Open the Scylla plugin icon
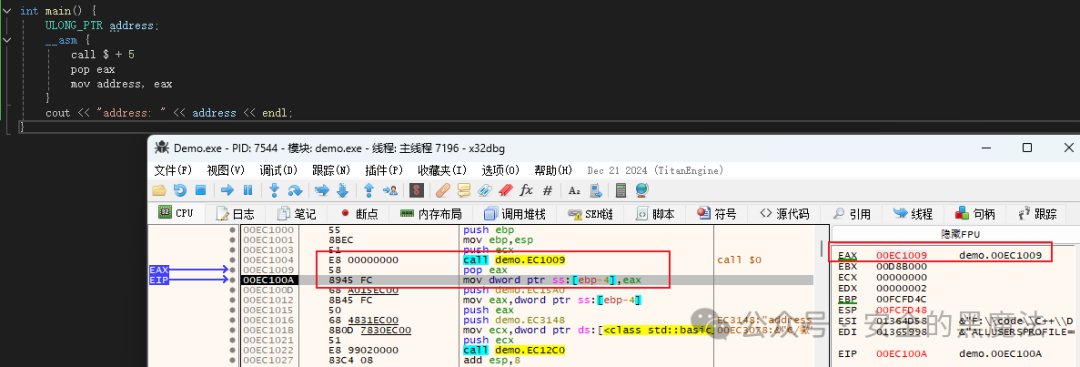1080x367 pixels. click(416, 190)
